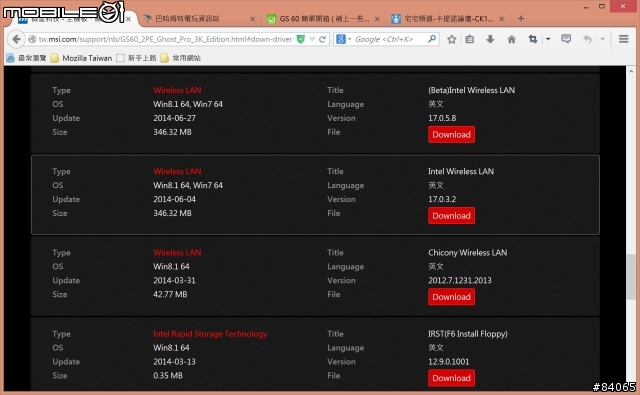Select update date 2014-03-13
The image size is (640, 395).
point(174,362)
